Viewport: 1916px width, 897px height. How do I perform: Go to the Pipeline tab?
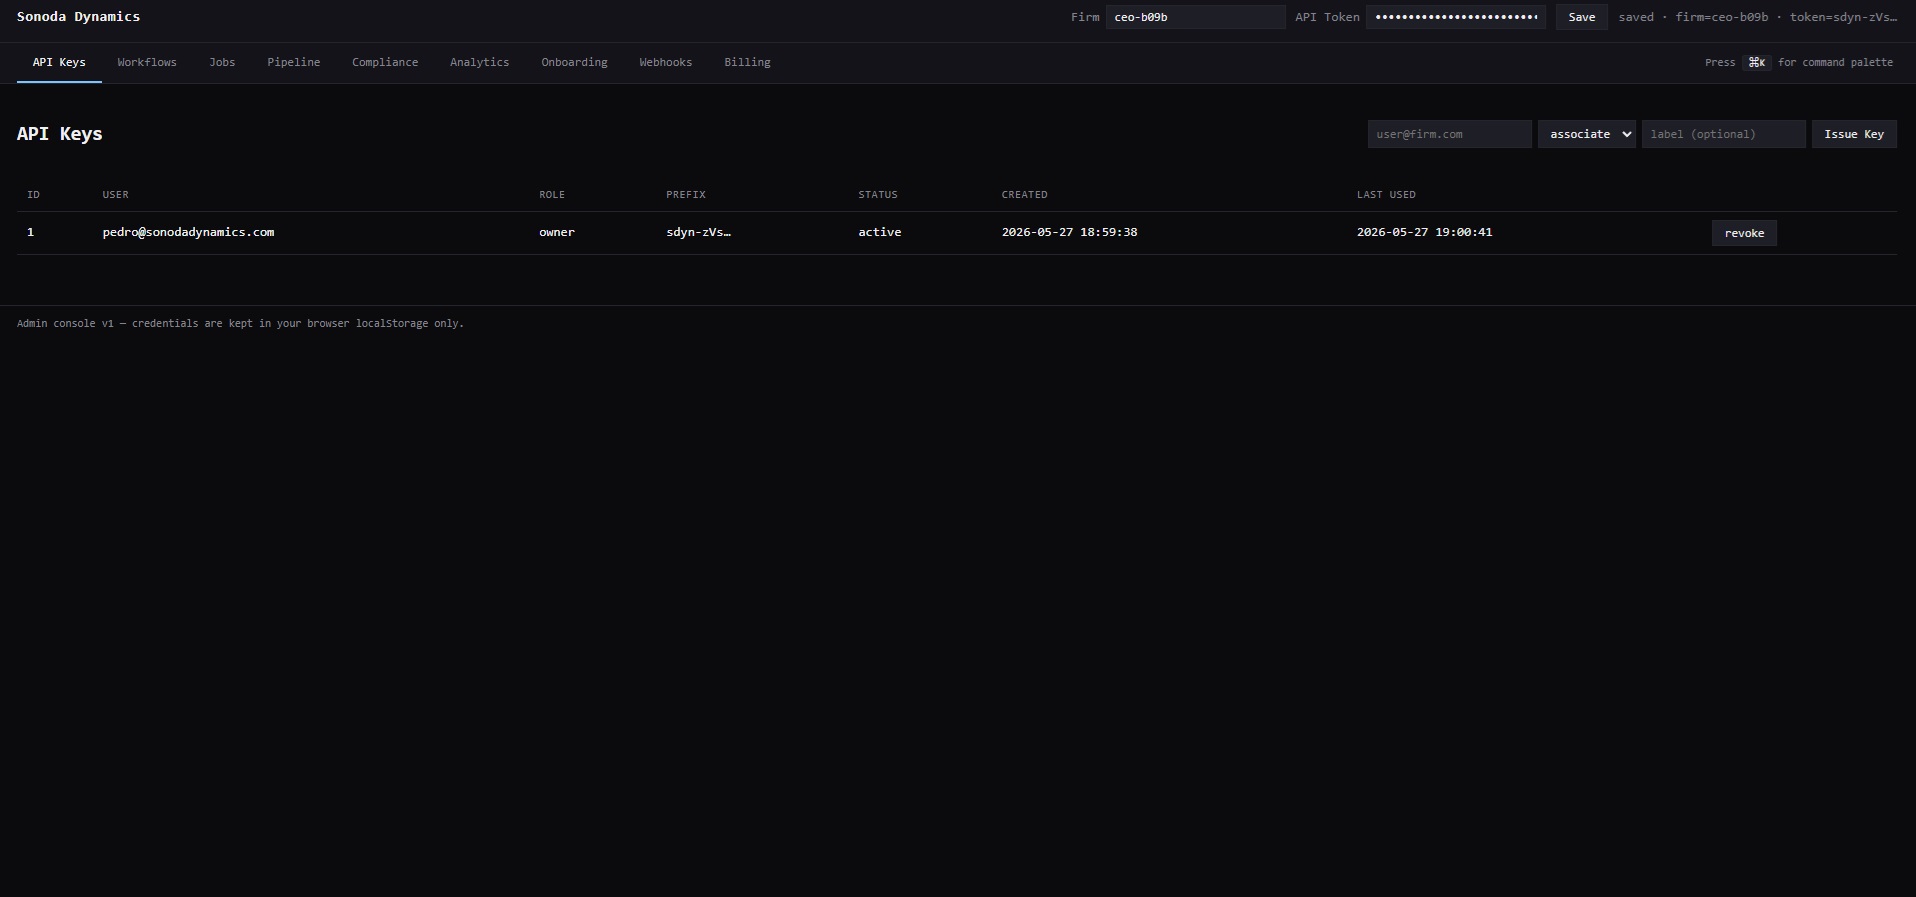[x=294, y=62]
